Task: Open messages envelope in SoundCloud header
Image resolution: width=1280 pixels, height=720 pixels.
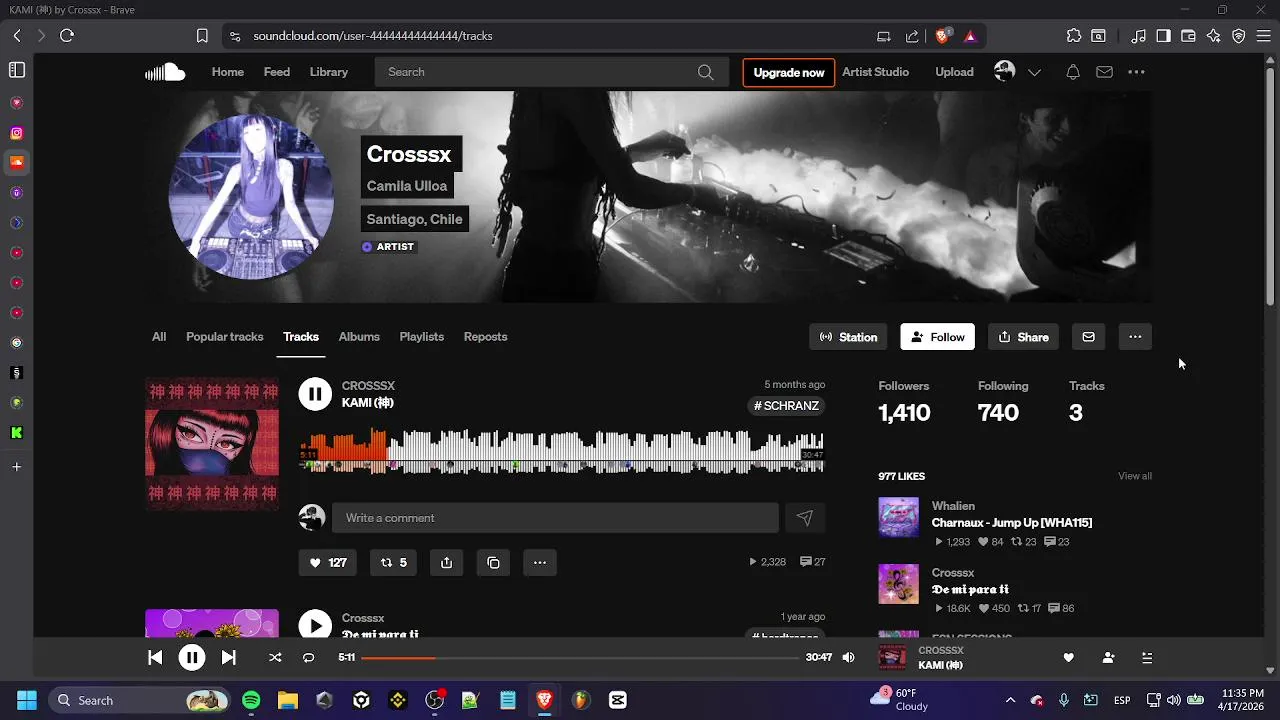Action: click(x=1104, y=72)
